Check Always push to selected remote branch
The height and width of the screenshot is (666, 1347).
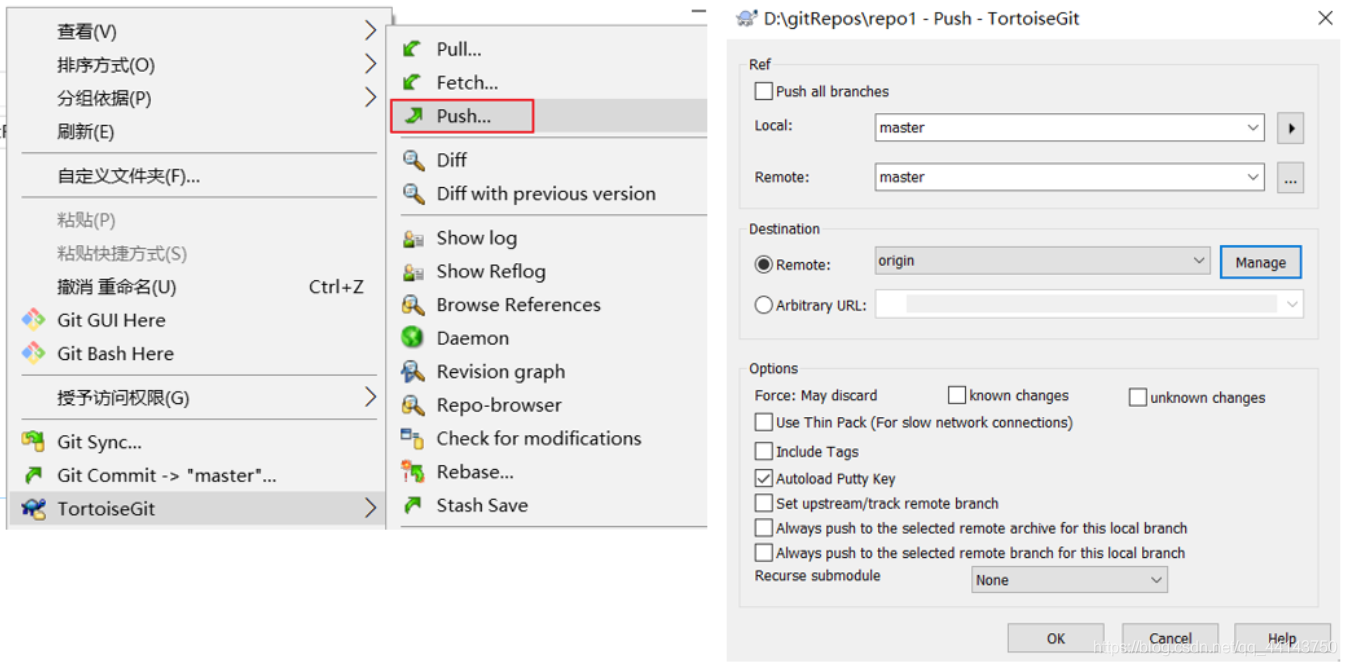click(x=764, y=552)
